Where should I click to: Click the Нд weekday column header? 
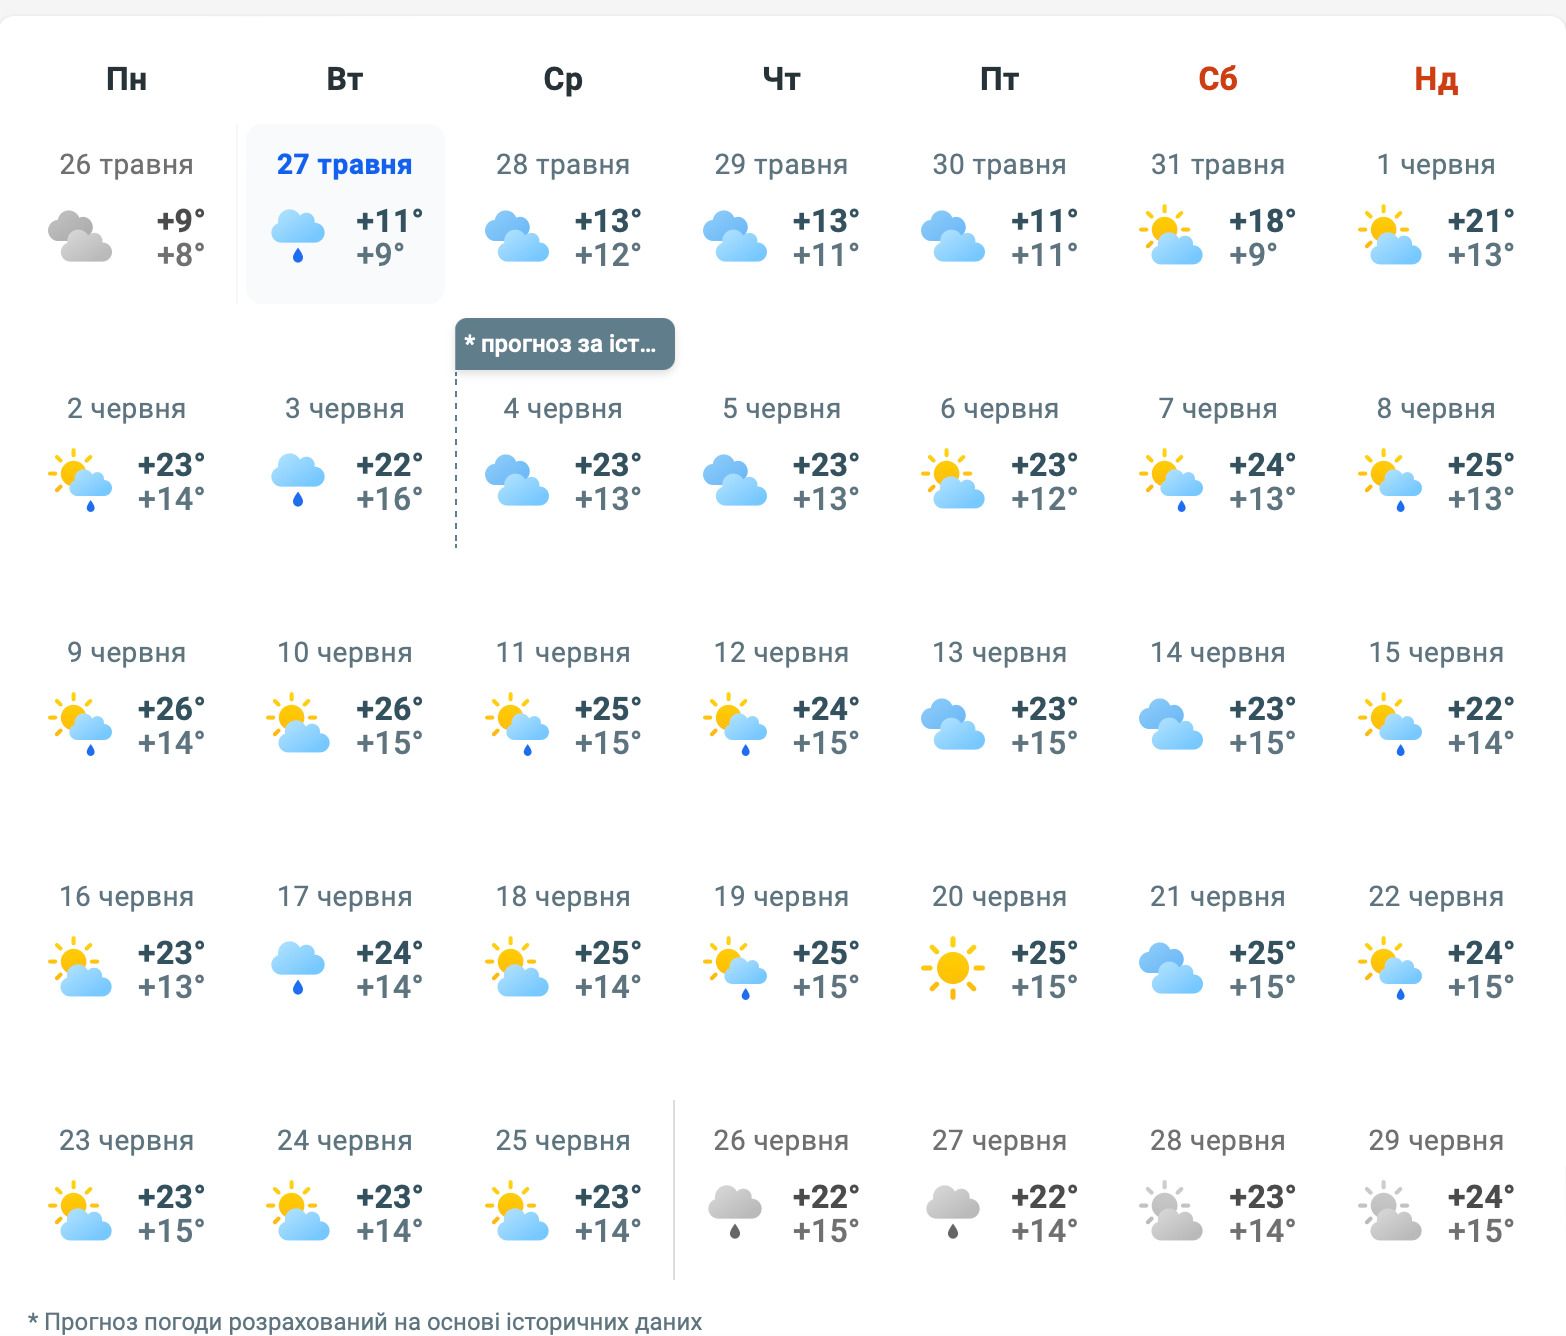1435,79
